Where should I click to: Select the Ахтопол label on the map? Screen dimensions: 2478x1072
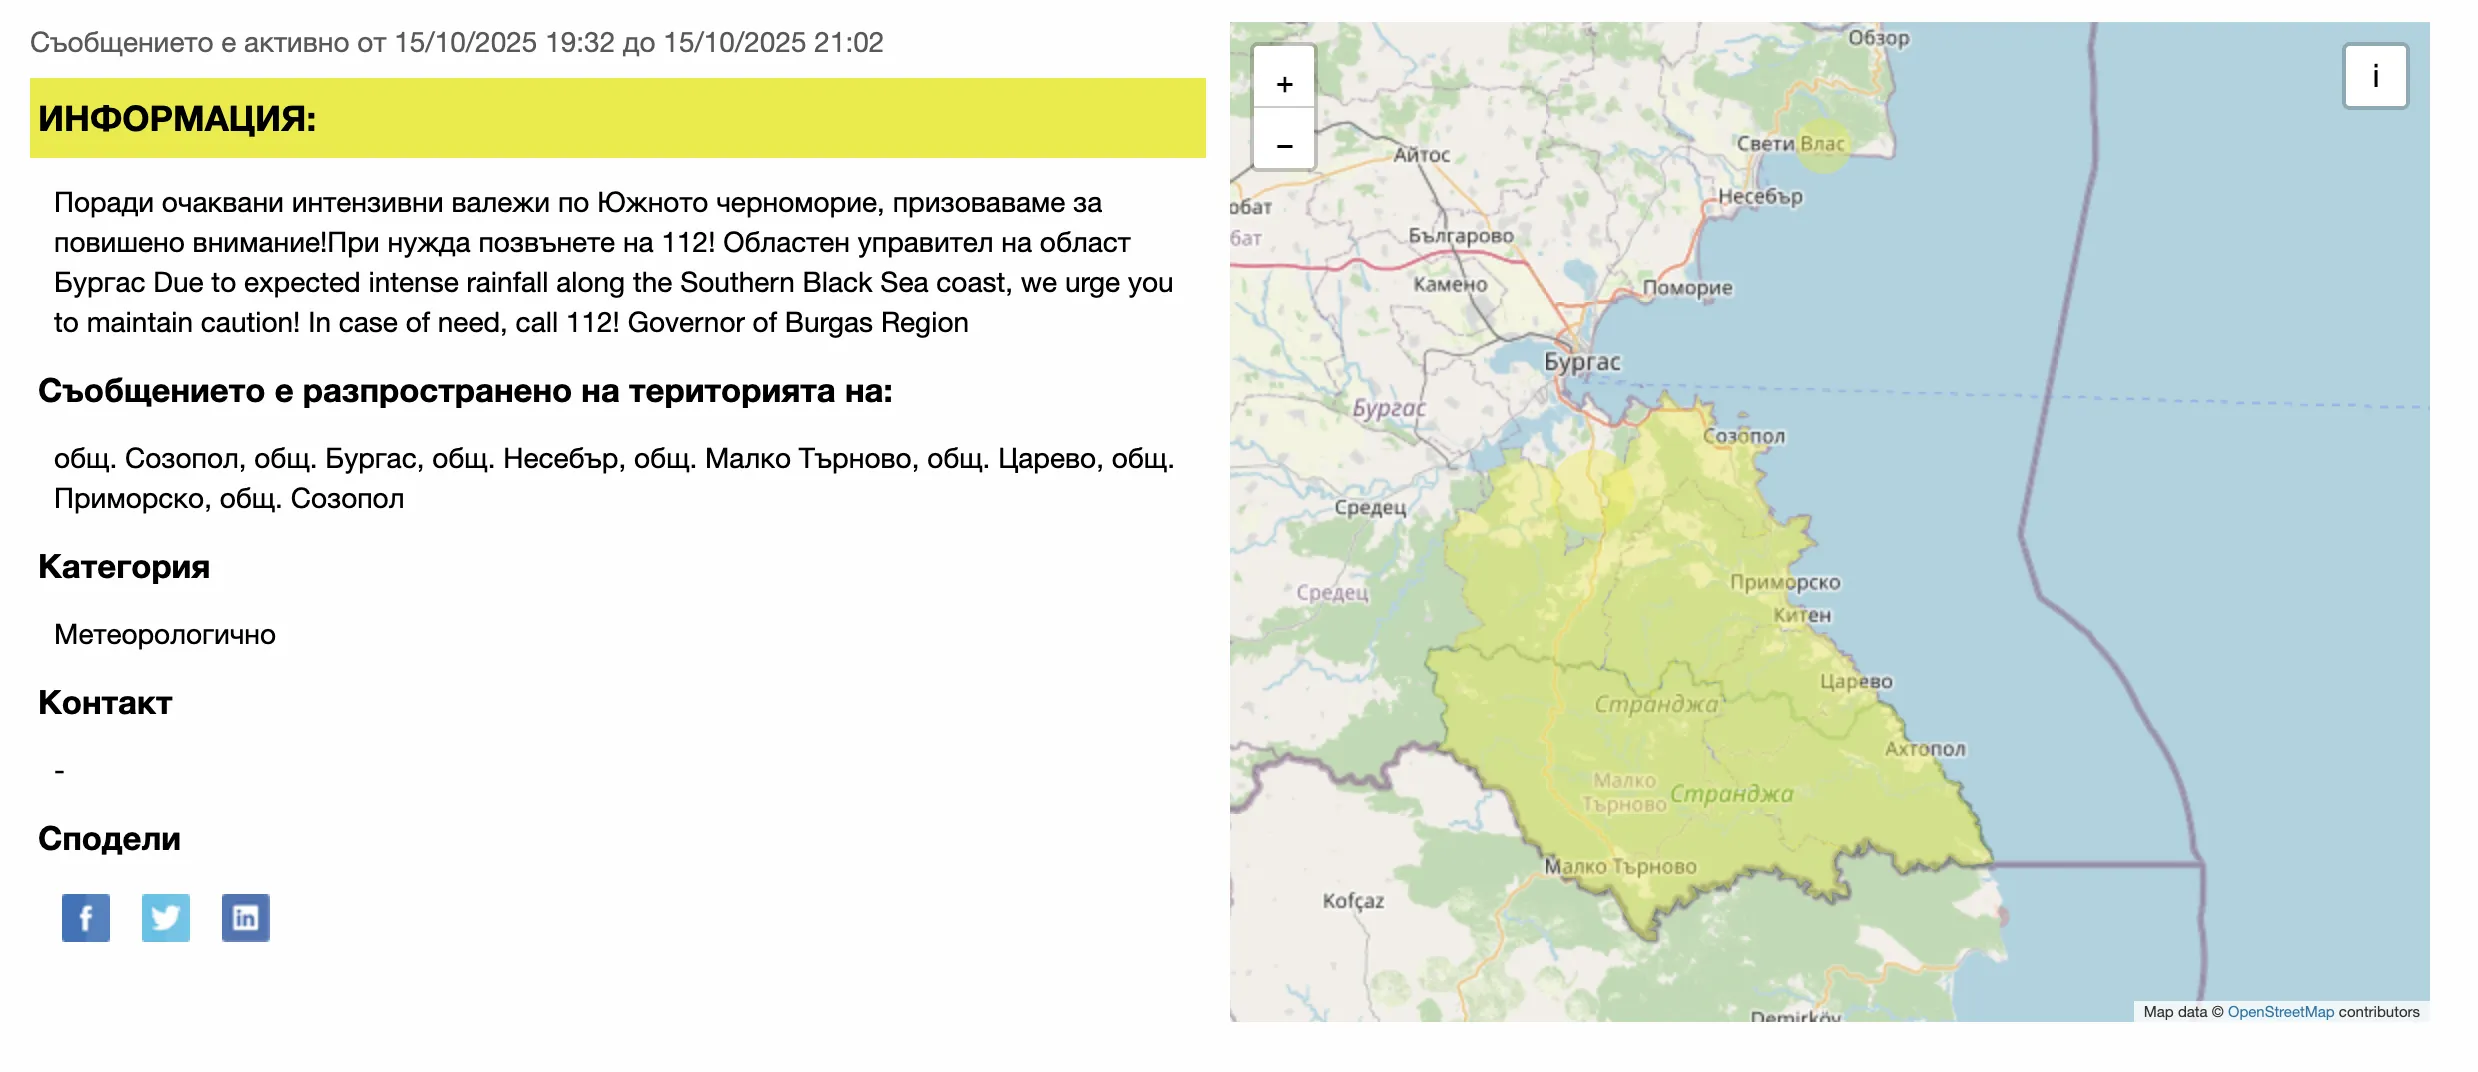(1924, 749)
